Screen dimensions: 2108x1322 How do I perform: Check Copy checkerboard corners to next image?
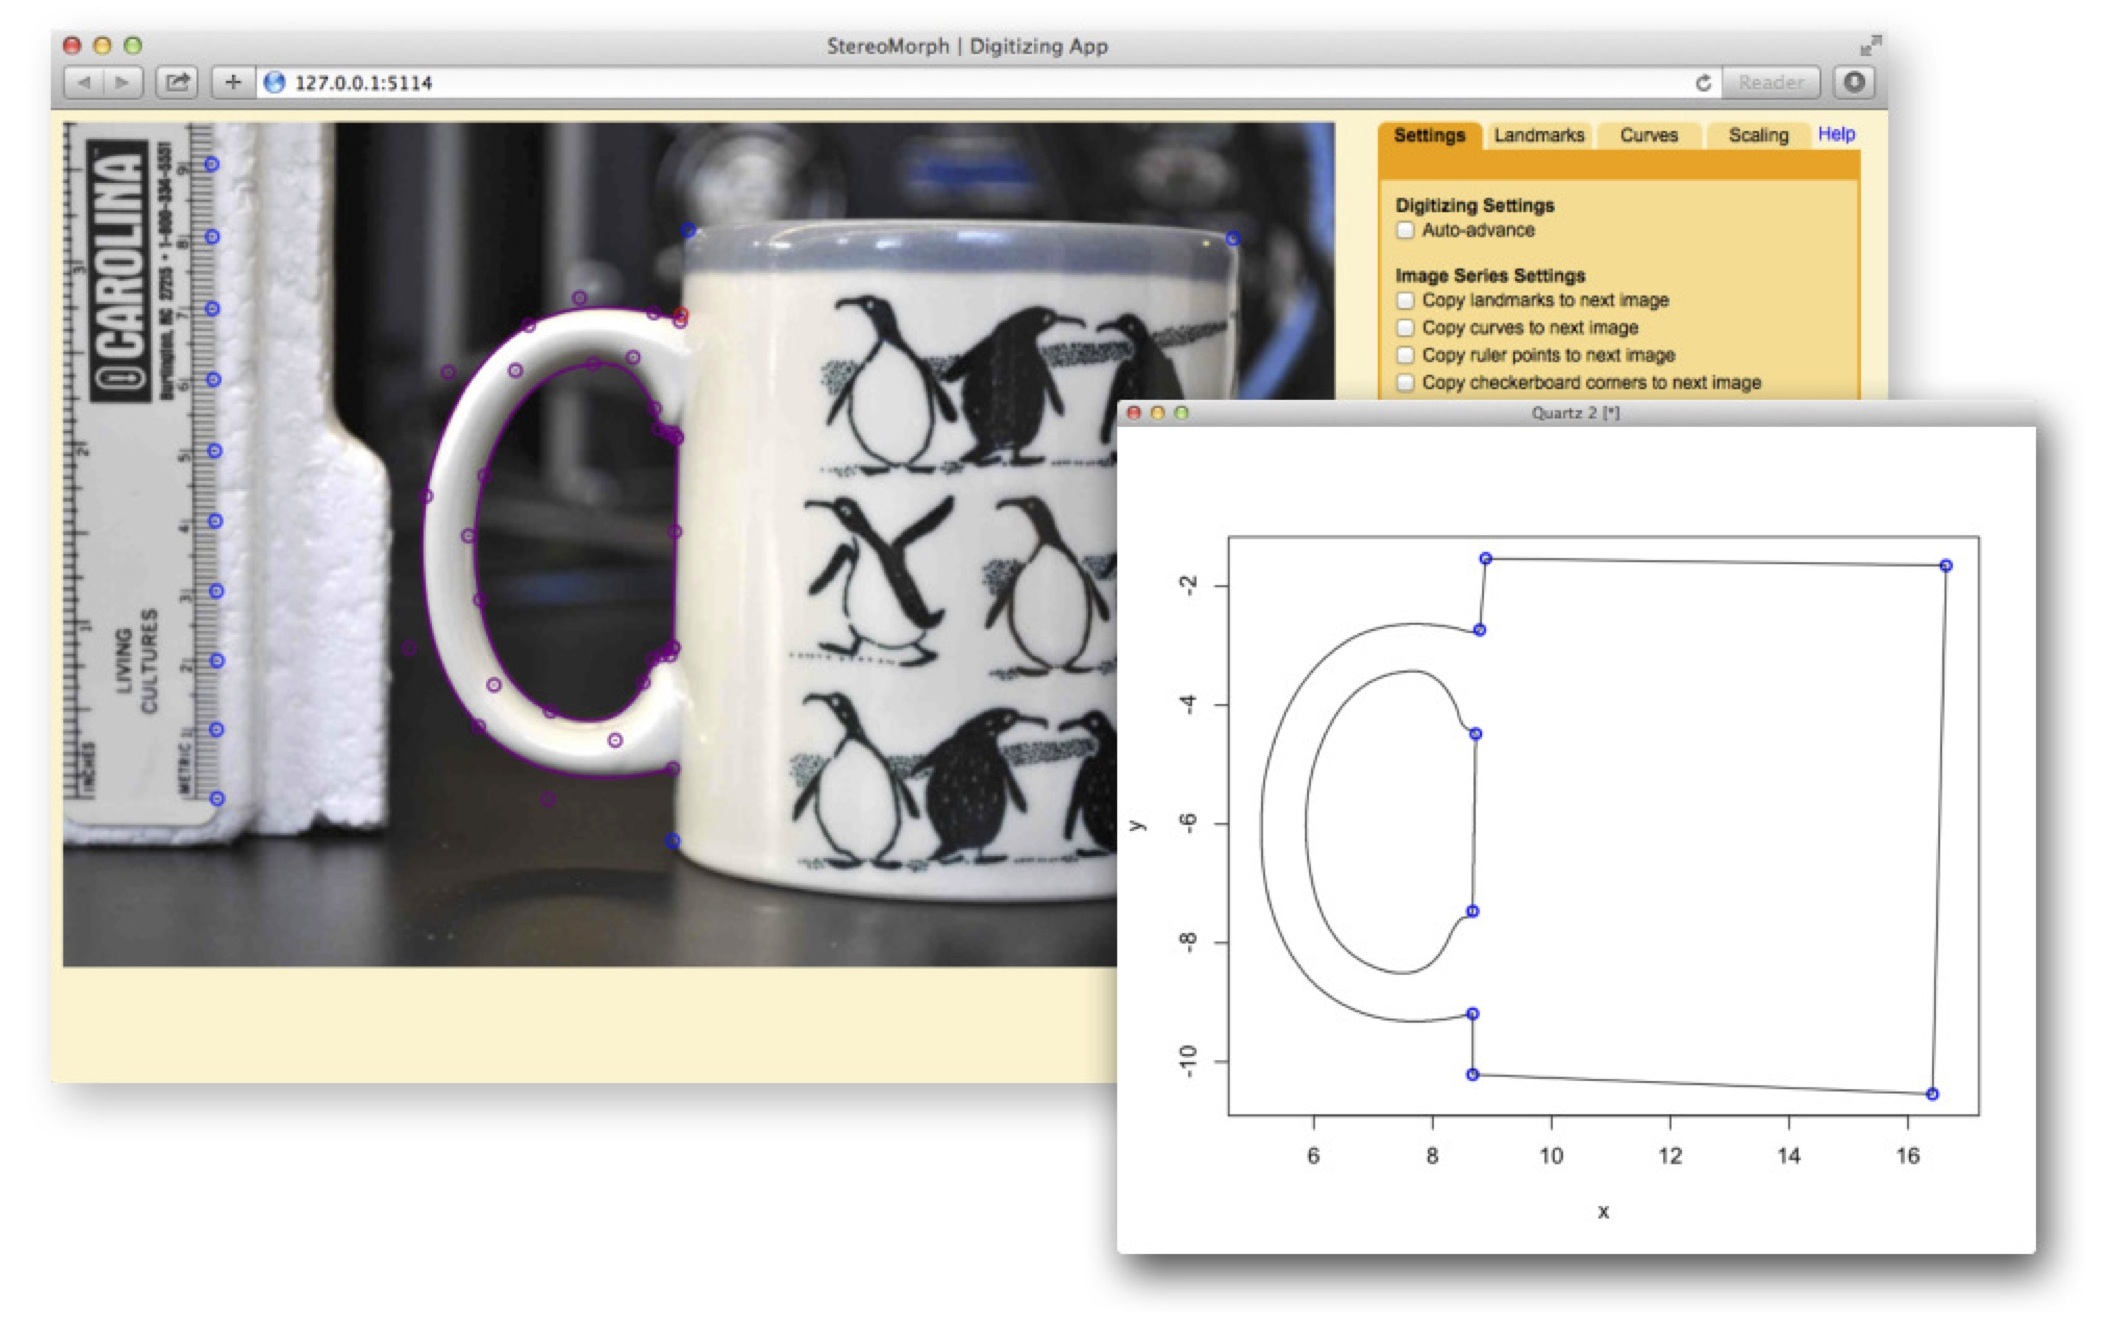1405,383
